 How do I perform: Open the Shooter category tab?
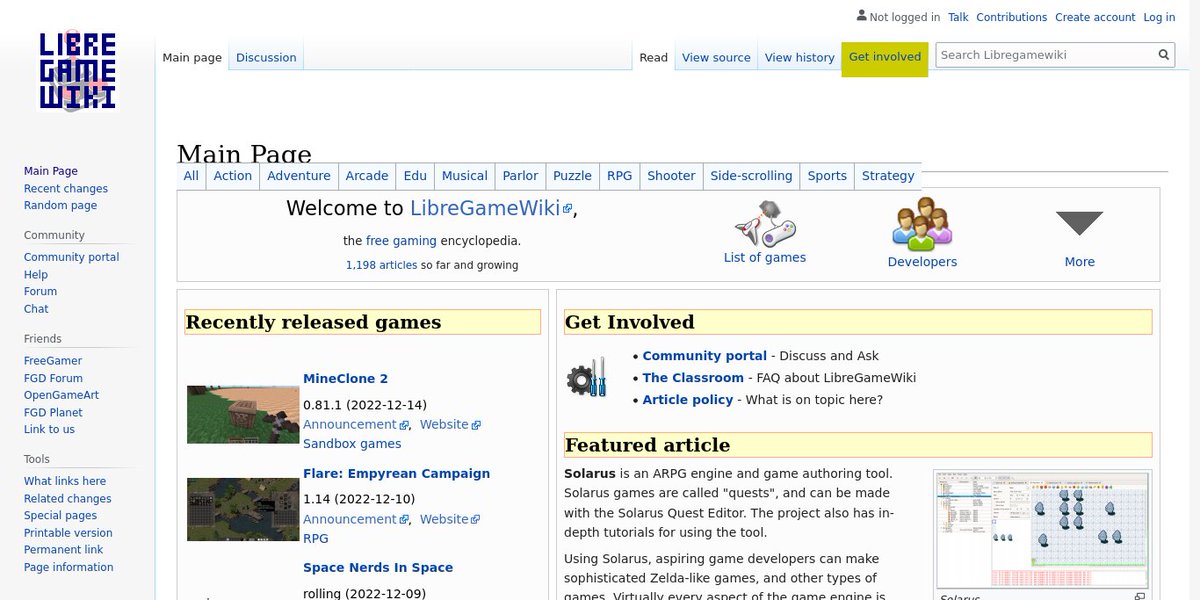[x=670, y=175]
